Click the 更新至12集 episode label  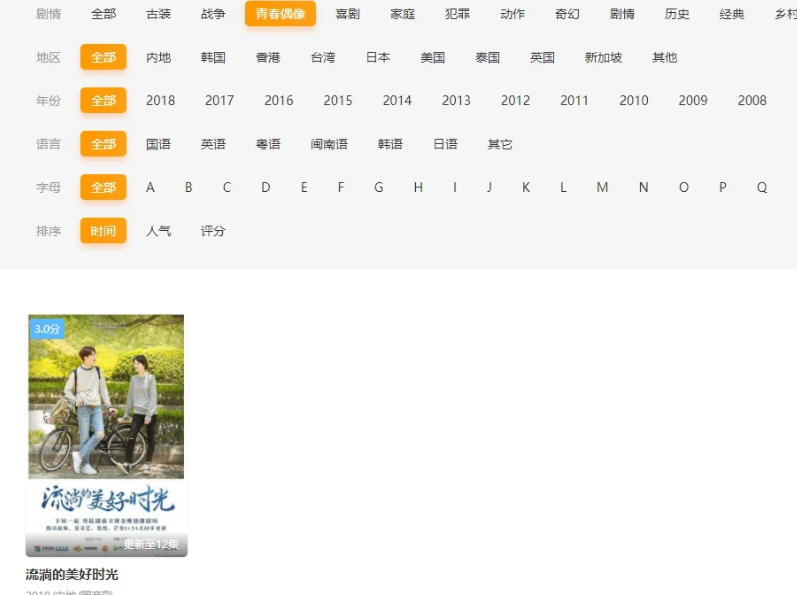(151, 544)
